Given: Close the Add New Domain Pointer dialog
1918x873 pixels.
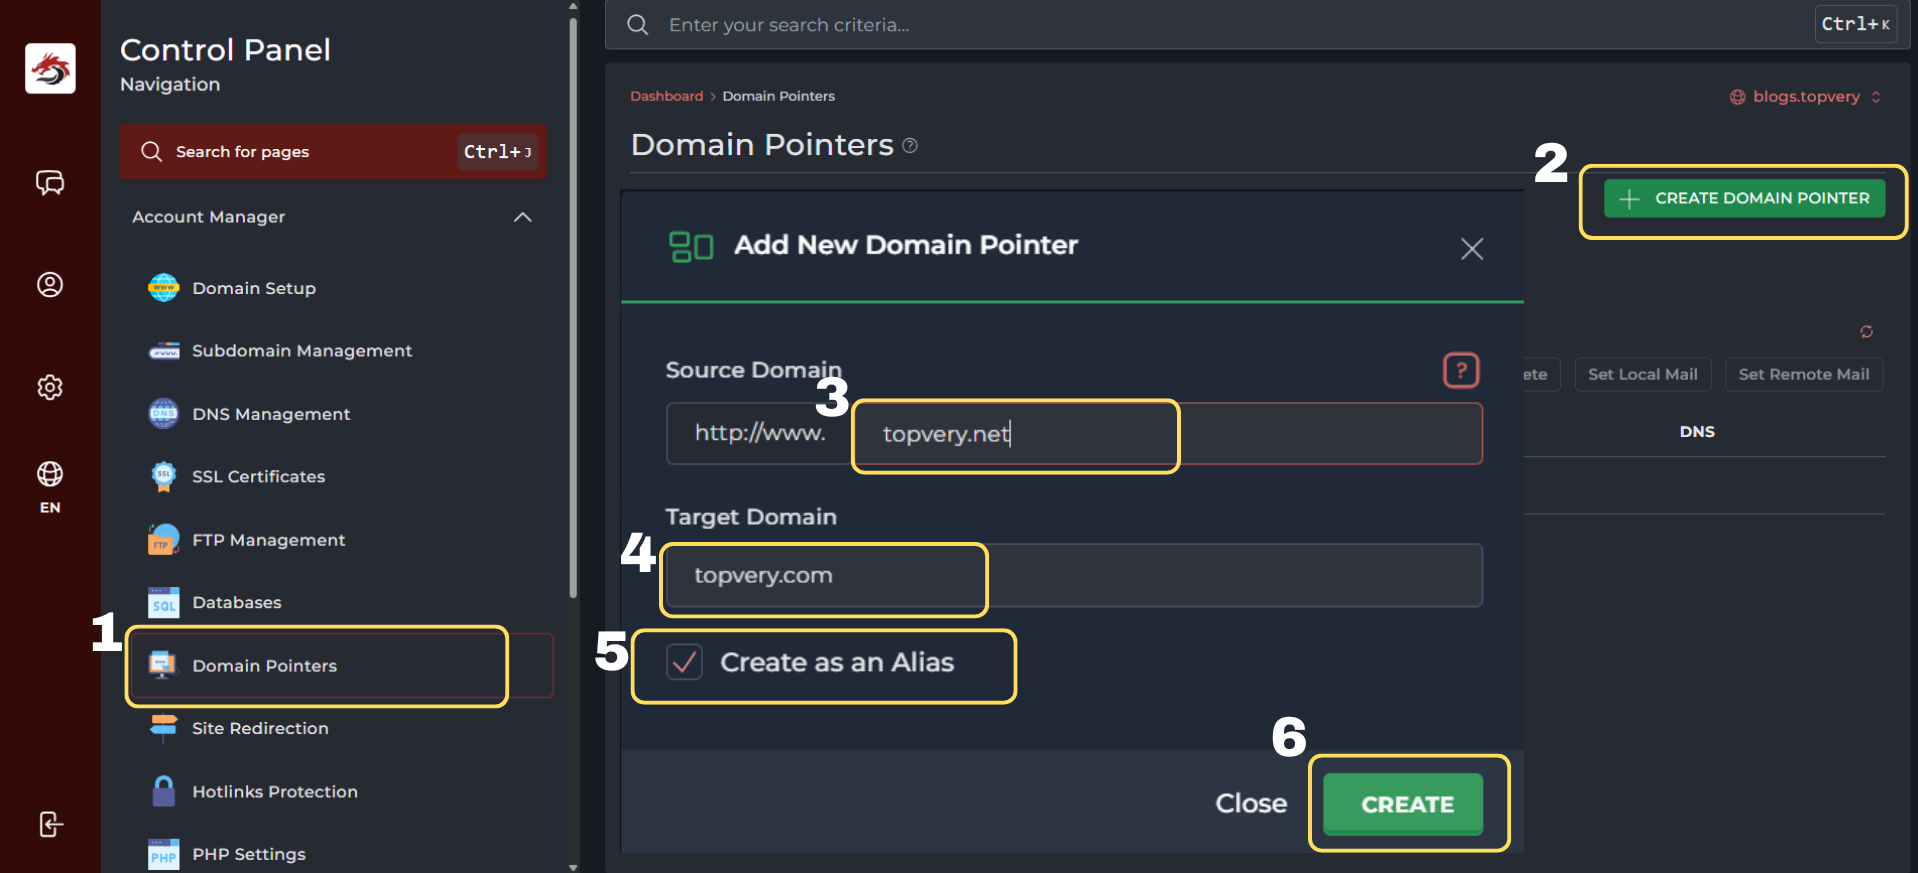Looking at the screenshot, I should tap(1471, 249).
